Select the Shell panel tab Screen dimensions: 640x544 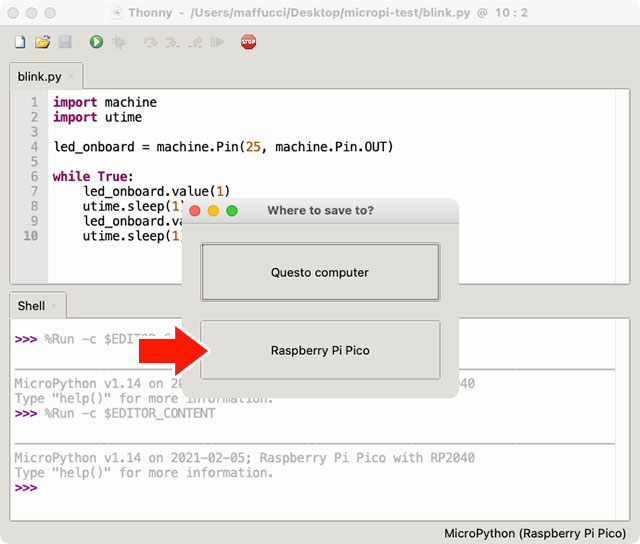coord(31,305)
